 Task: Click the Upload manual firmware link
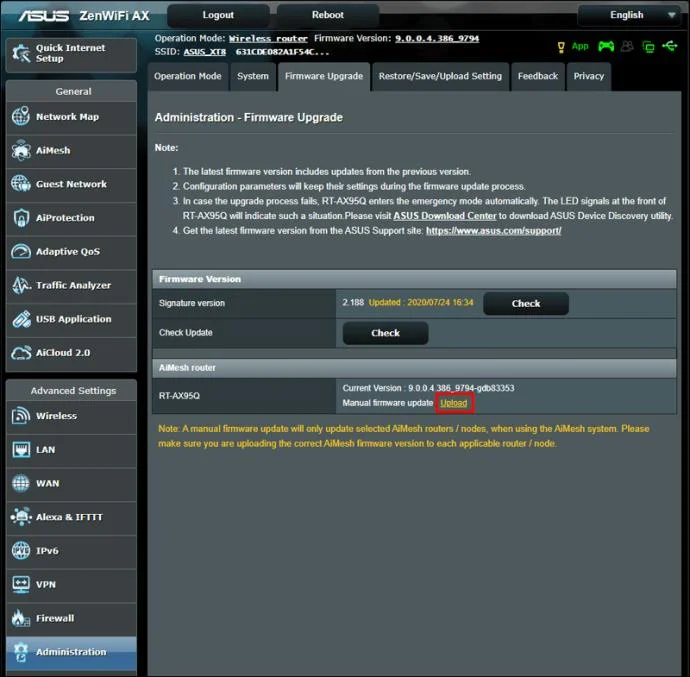point(454,403)
